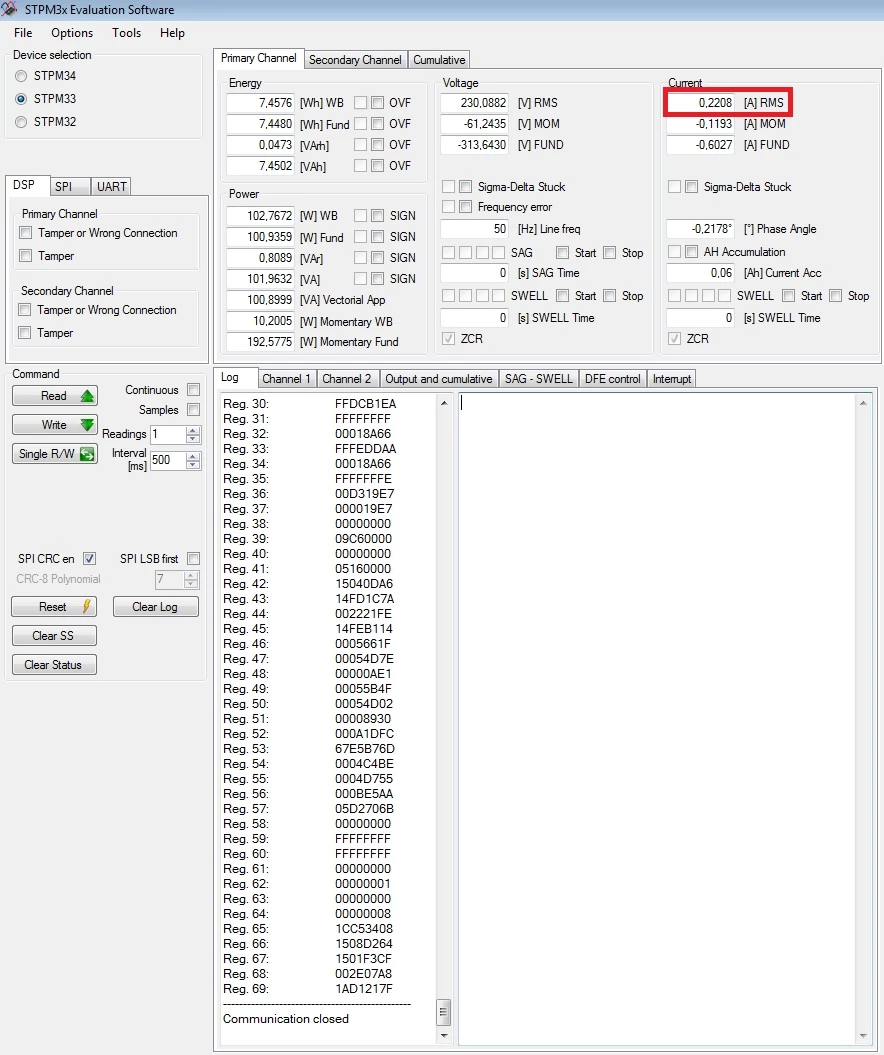Click the log list scroll down arrow
This screenshot has height=1055, width=884.
coord(443,1035)
